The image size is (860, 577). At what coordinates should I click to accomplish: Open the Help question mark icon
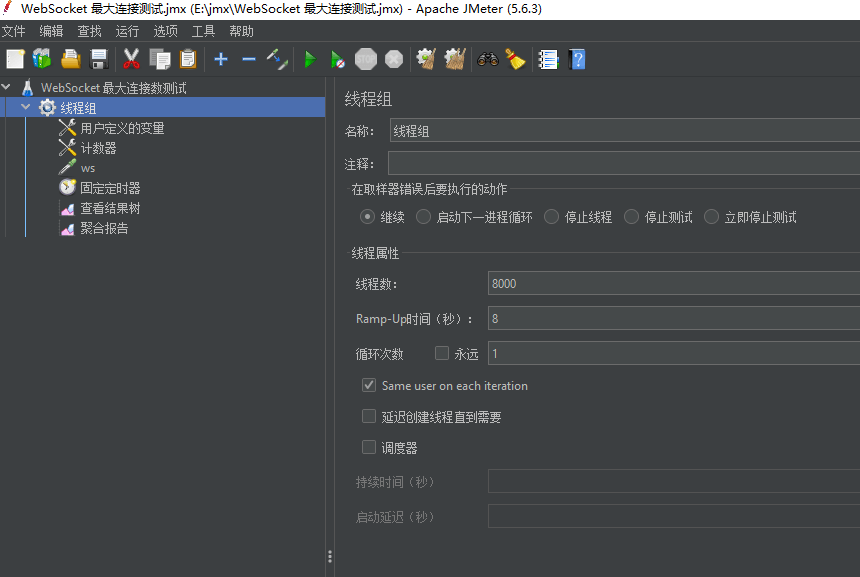[577, 59]
